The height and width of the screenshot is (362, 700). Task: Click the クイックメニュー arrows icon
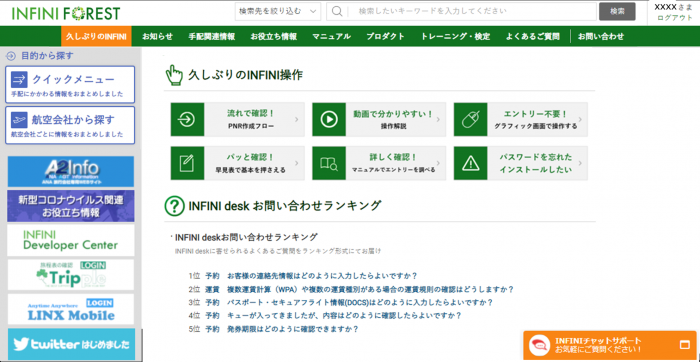coord(19,79)
